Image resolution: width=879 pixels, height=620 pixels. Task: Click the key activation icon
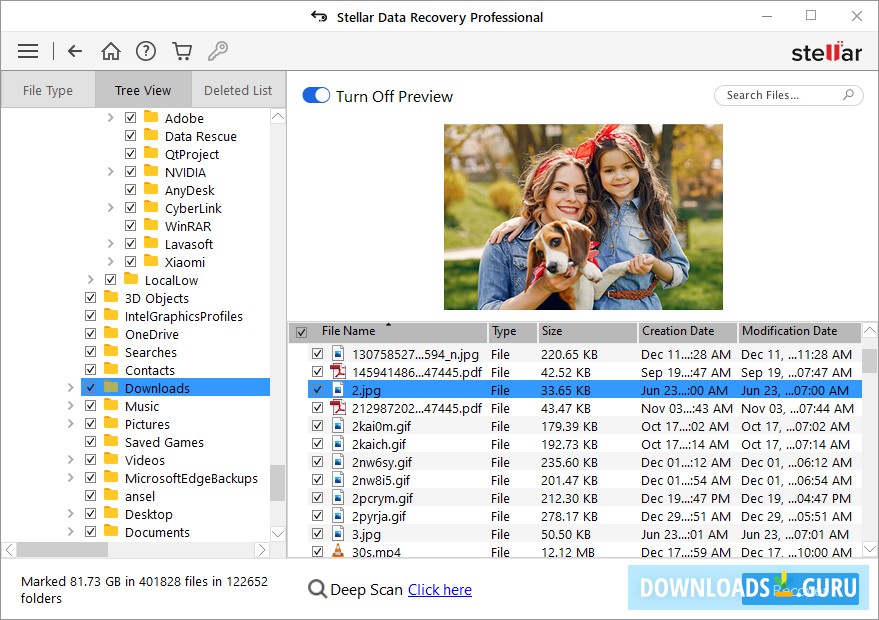[218, 50]
